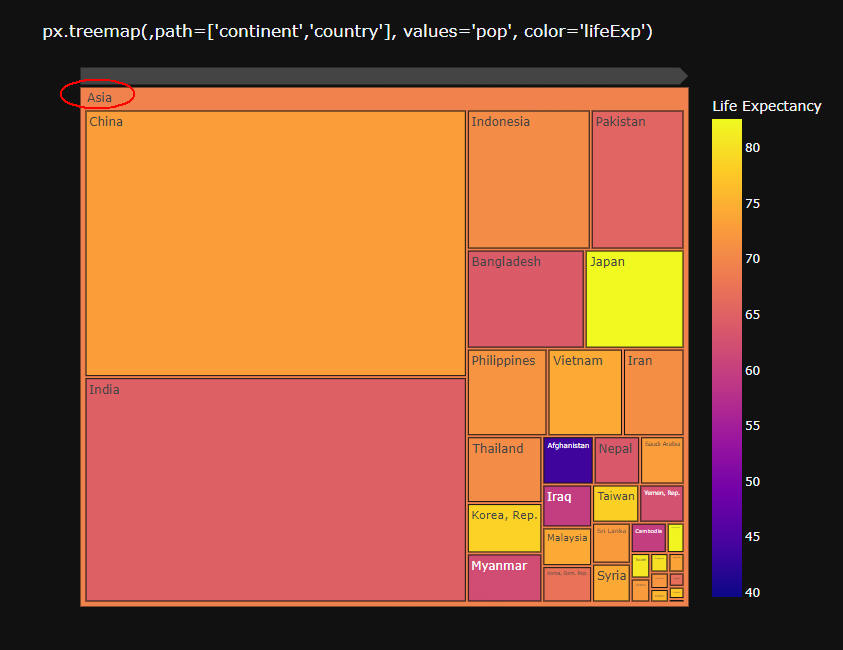This screenshot has height=650, width=843.
Task: Select the Saudi Arabia tile
Action: click(x=662, y=460)
